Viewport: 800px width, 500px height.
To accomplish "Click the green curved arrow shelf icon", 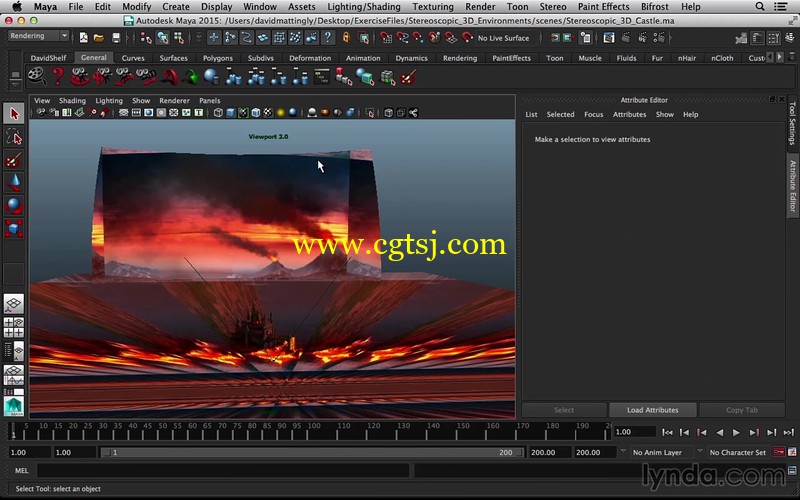I will (x=191, y=77).
